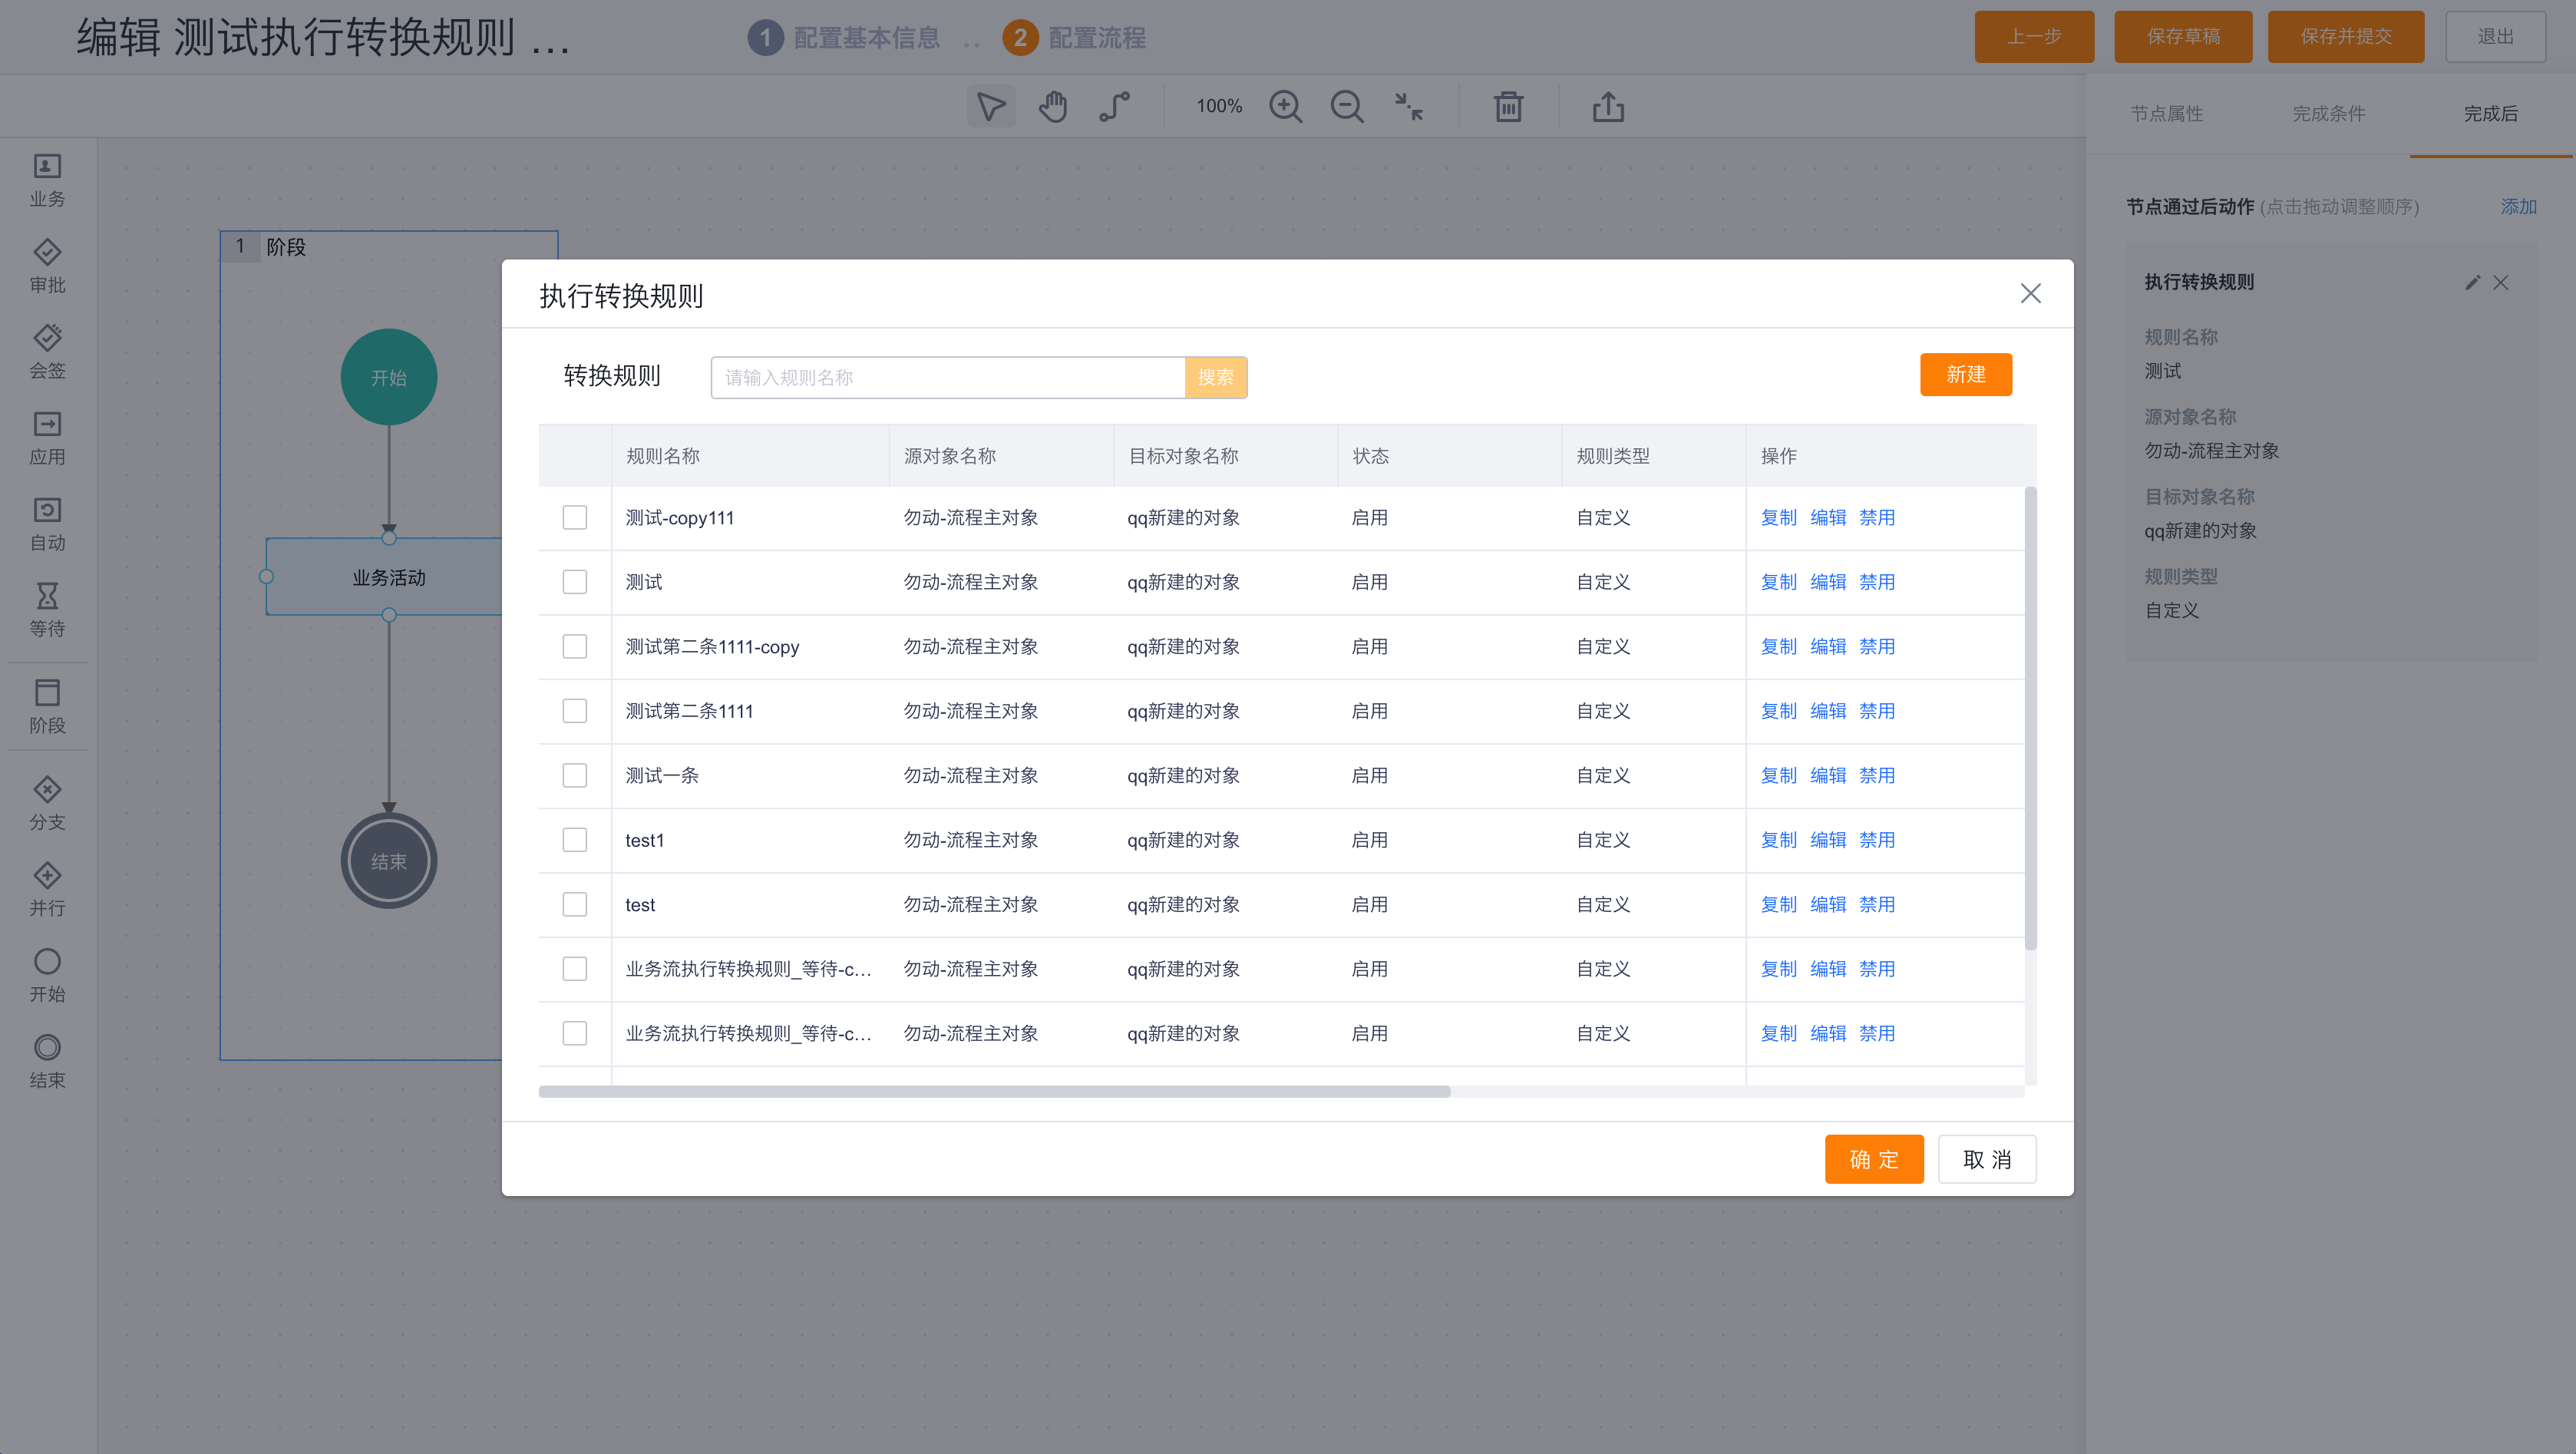Pick the 并行 parallel node icon
Viewport: 2576px width, 1454px height.
[x=47, y=875]
